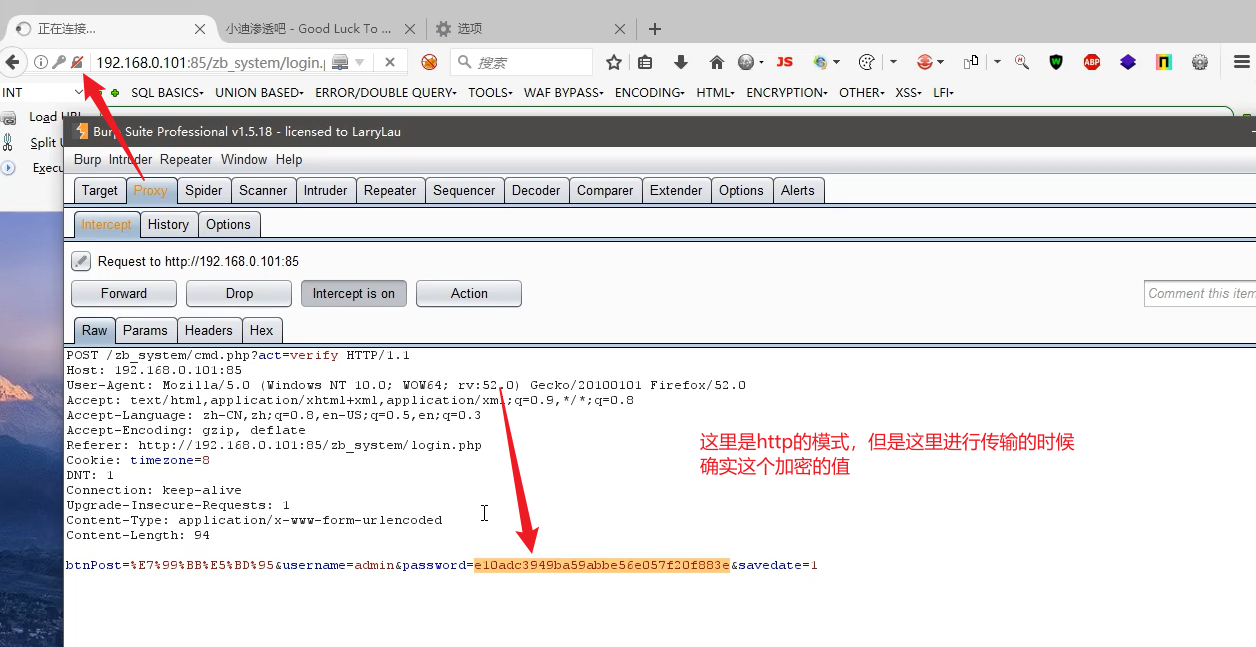
Task: Click the Action button
Action: pyautogui.click(x=469, y=293)
